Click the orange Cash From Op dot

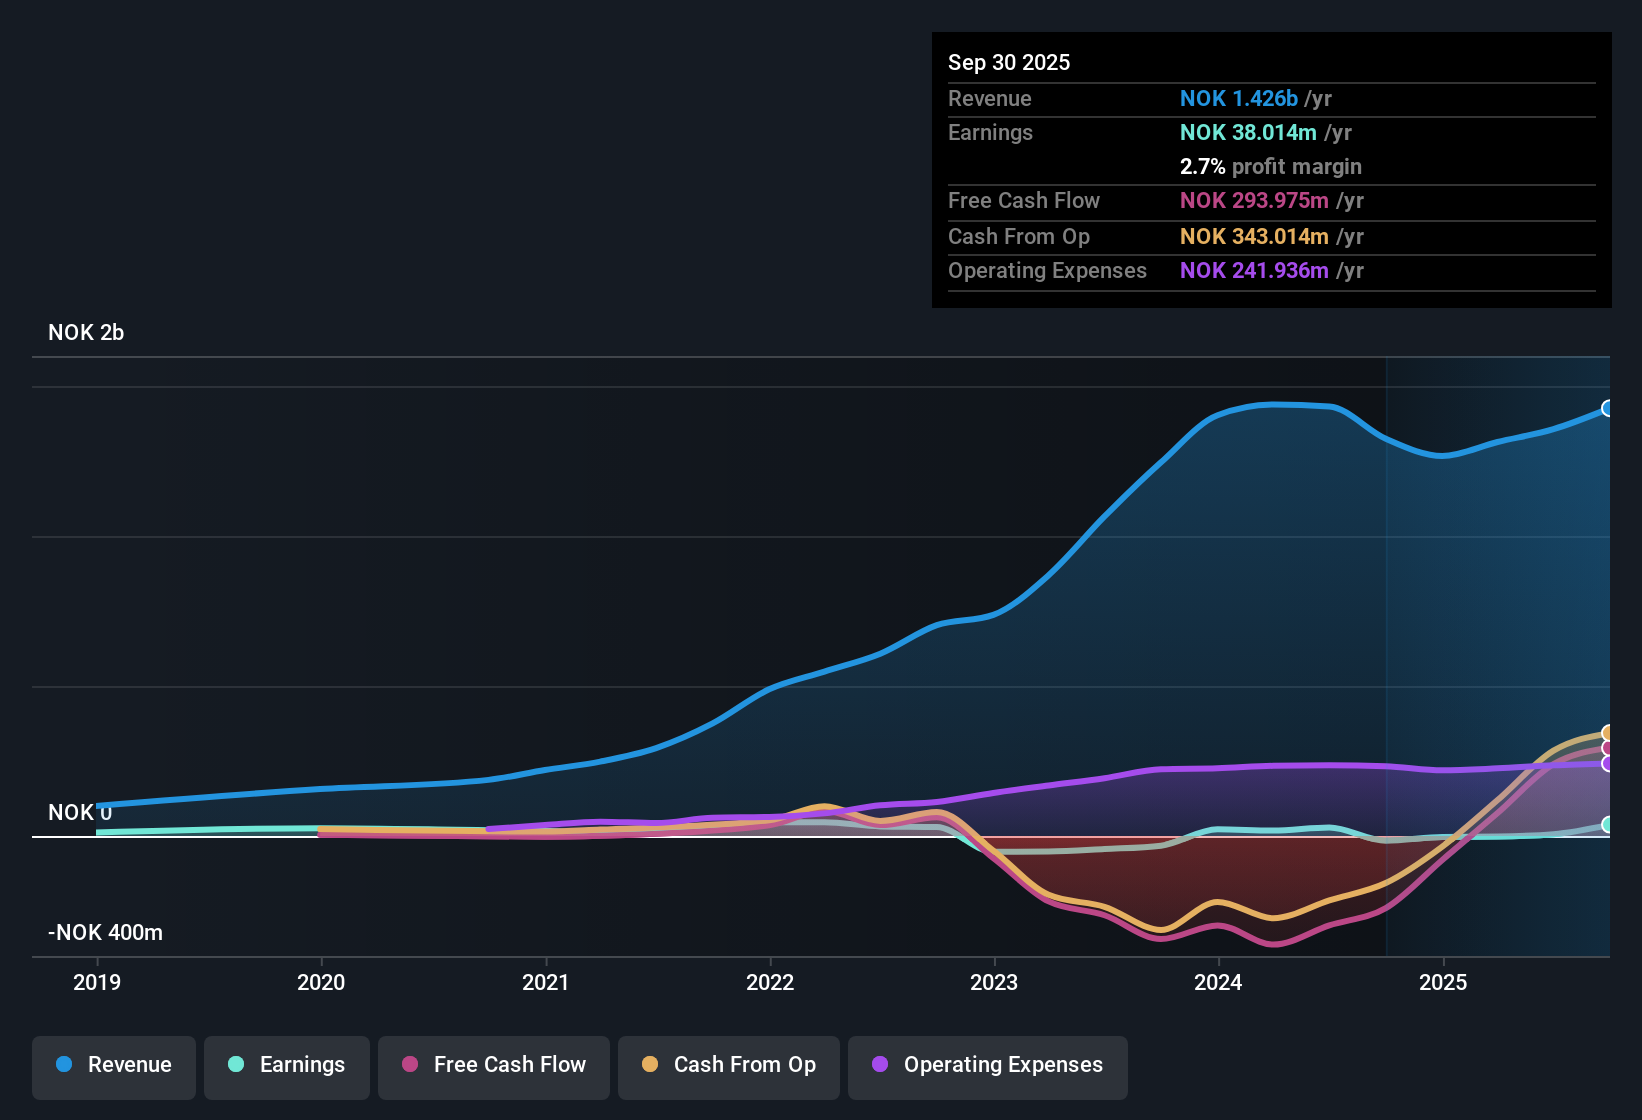tap(649, 1065)
